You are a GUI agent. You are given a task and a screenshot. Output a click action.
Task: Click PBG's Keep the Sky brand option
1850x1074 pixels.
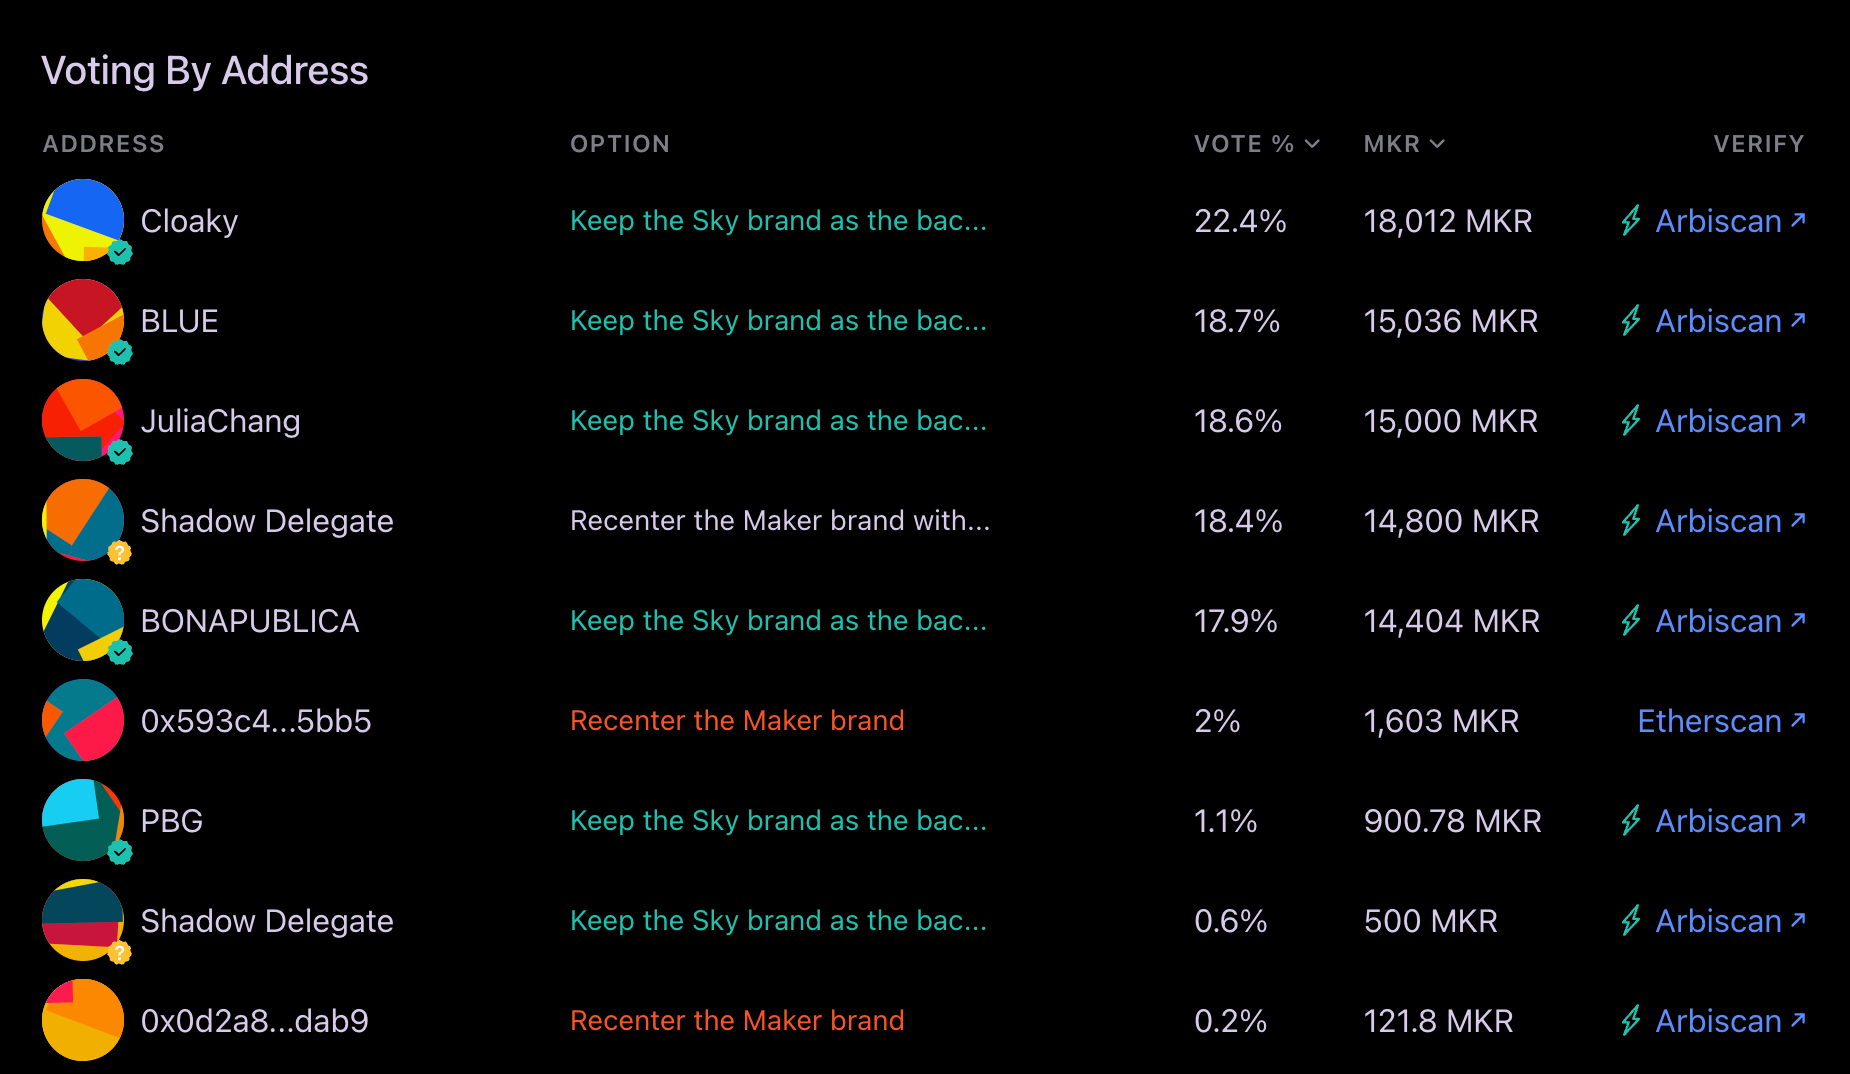click(778, 821)
